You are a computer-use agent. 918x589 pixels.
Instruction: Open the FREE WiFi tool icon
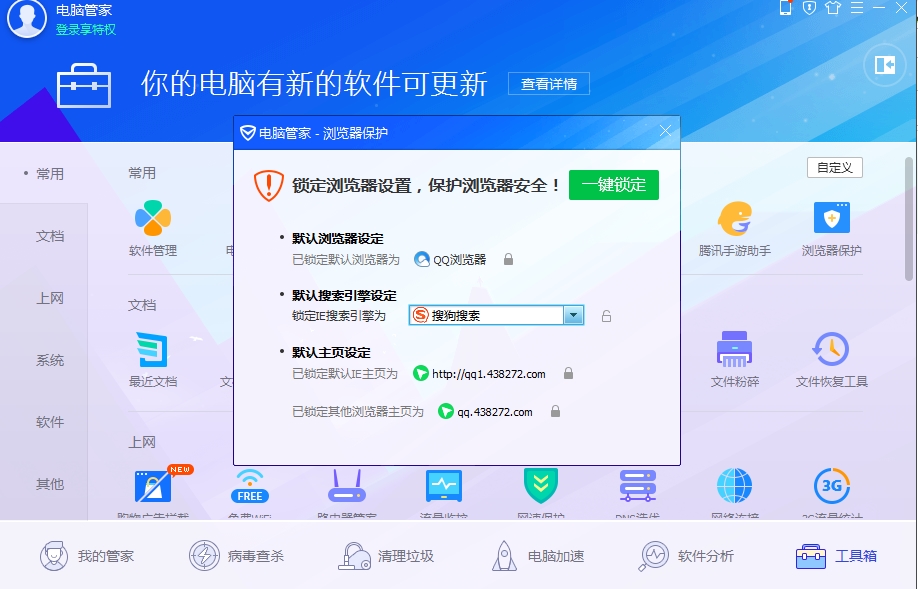[250, 486]
